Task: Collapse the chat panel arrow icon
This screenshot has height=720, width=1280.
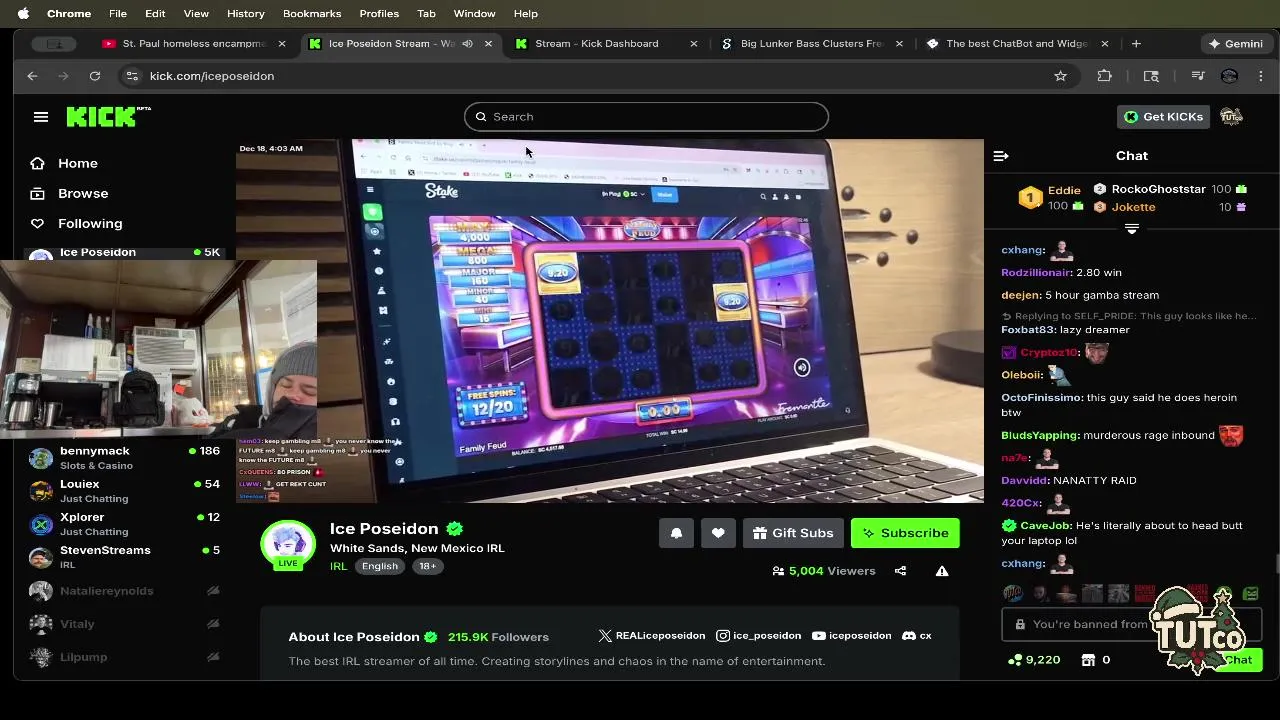Action: tap(1001, 156)
